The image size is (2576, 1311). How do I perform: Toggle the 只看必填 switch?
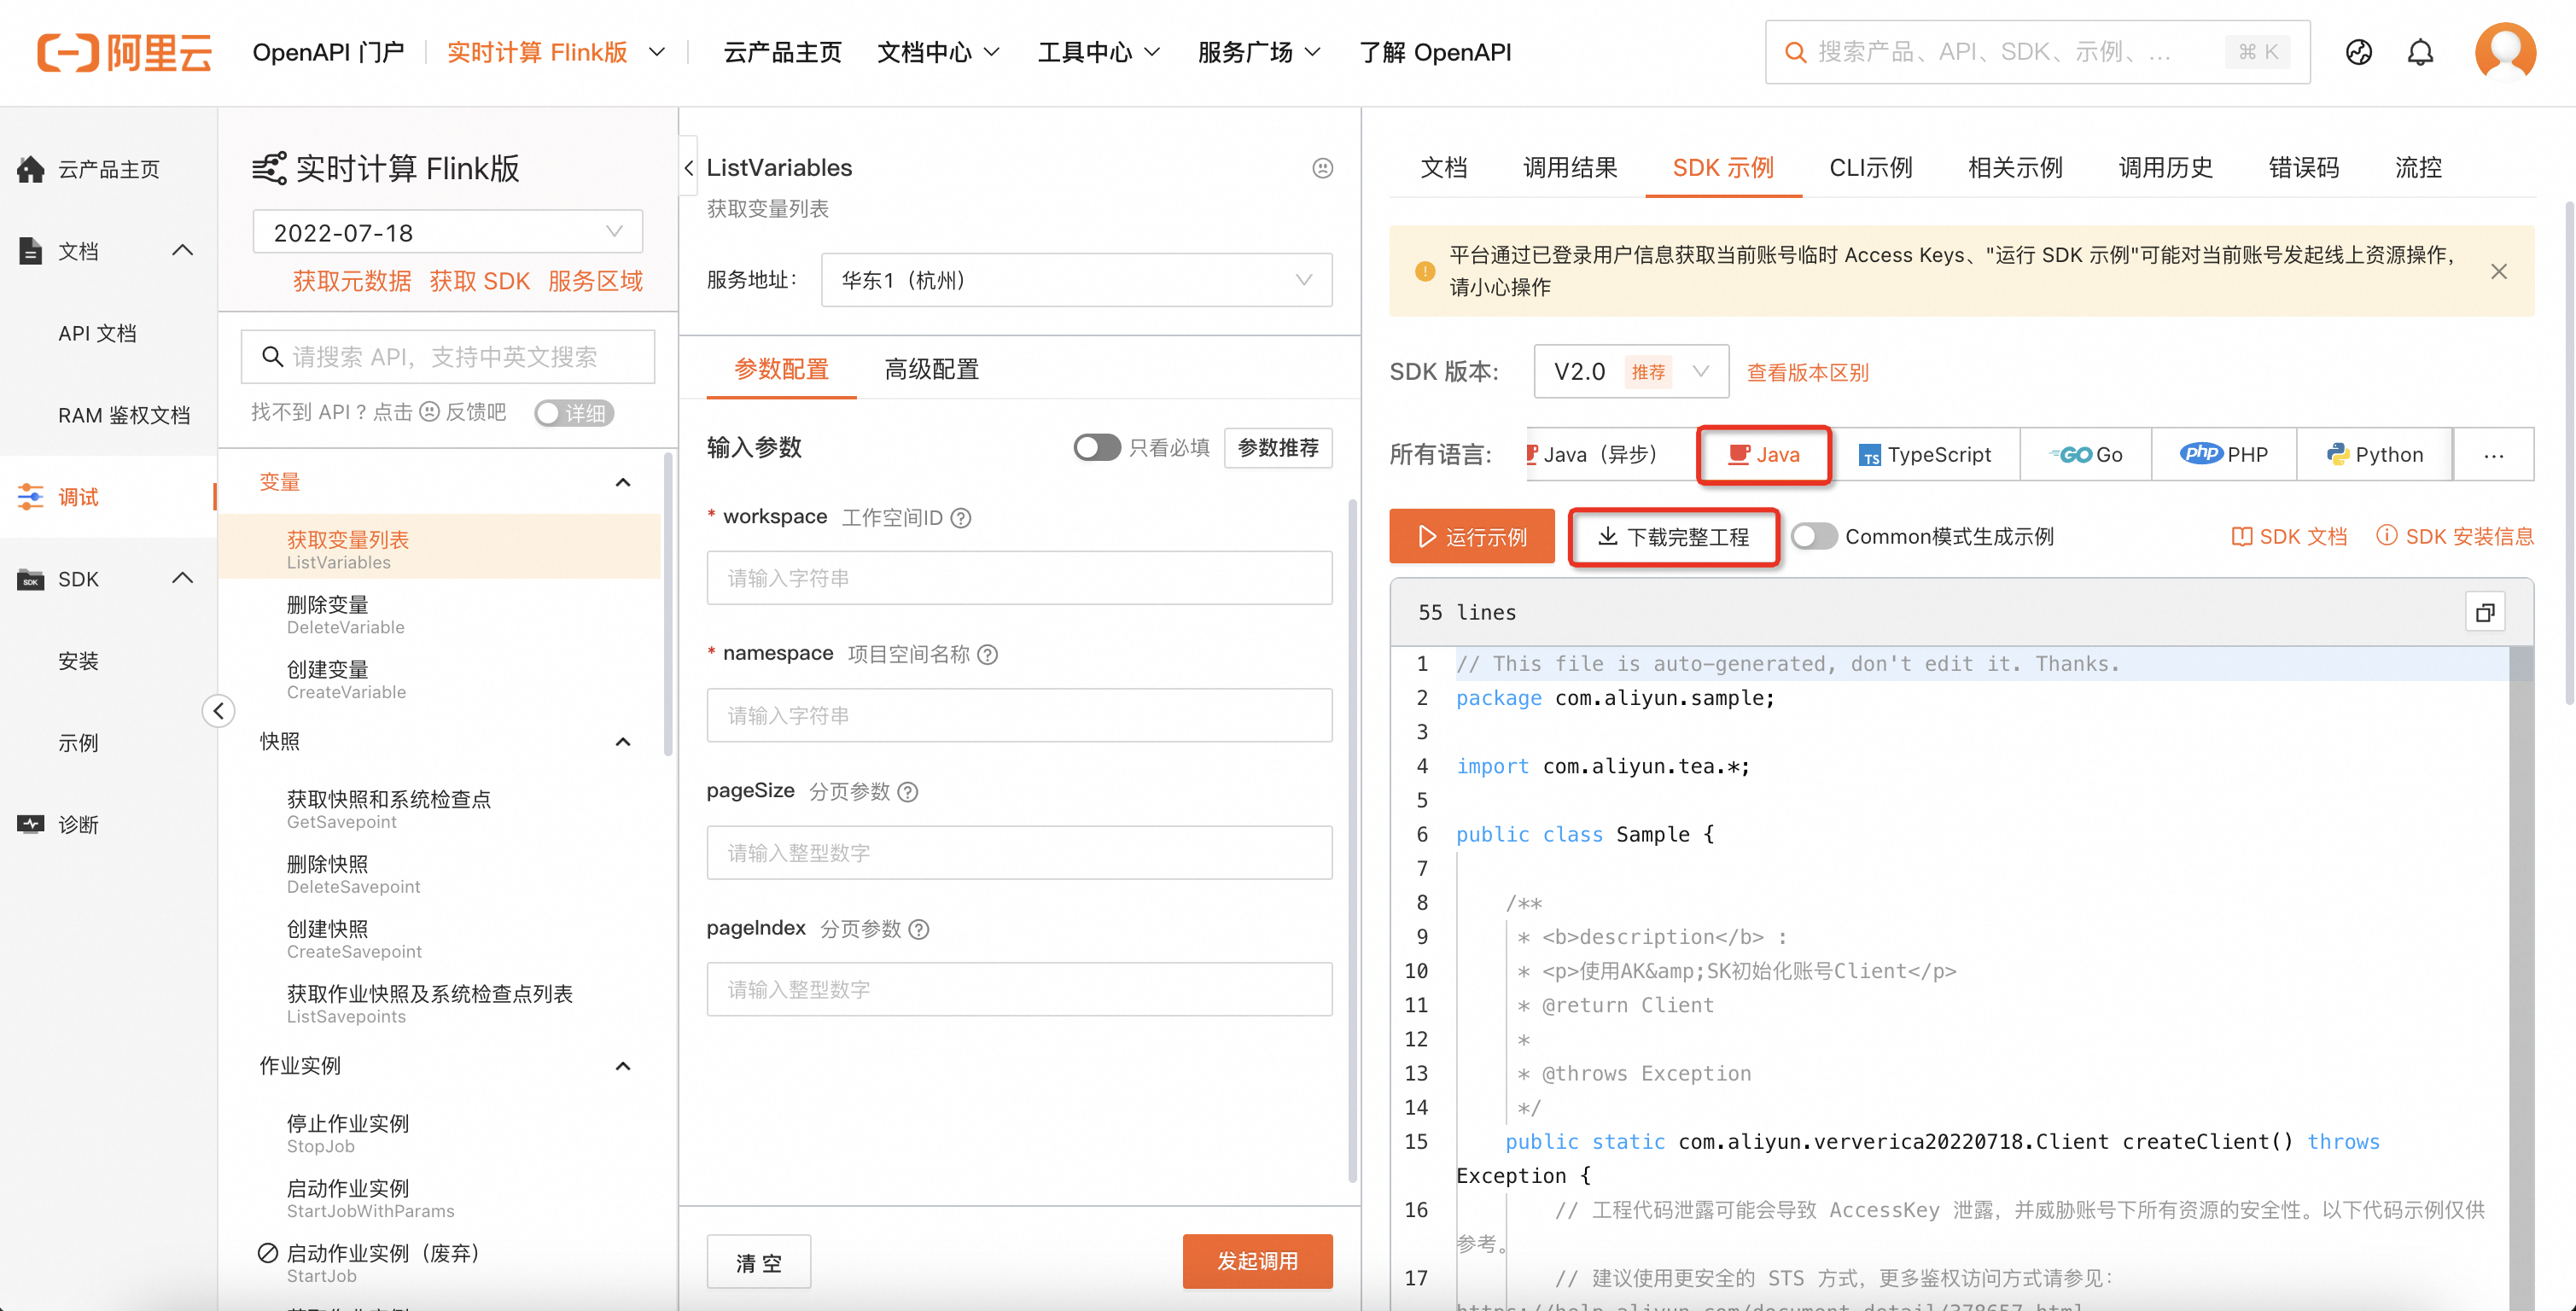pos(1097,447)
